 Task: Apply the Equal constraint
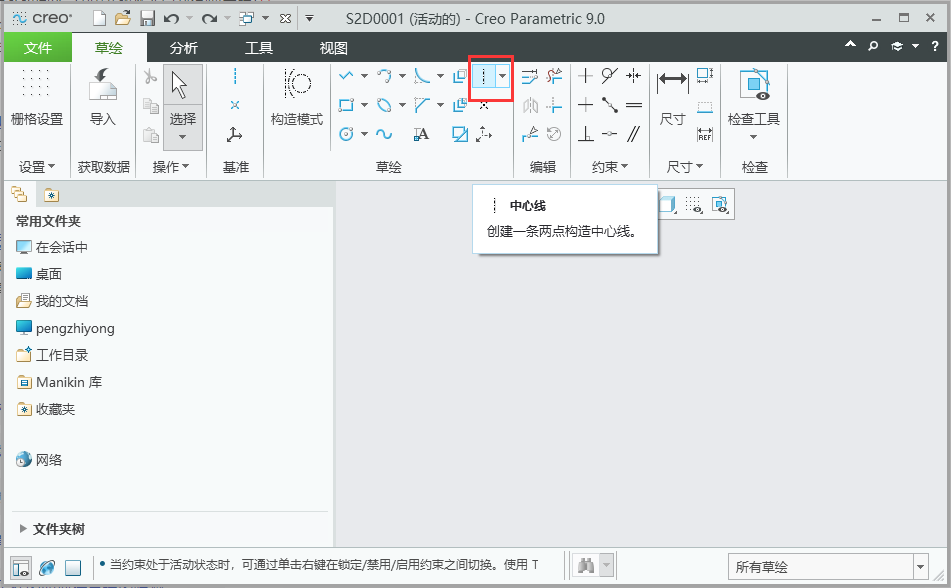tap(634, 105)
